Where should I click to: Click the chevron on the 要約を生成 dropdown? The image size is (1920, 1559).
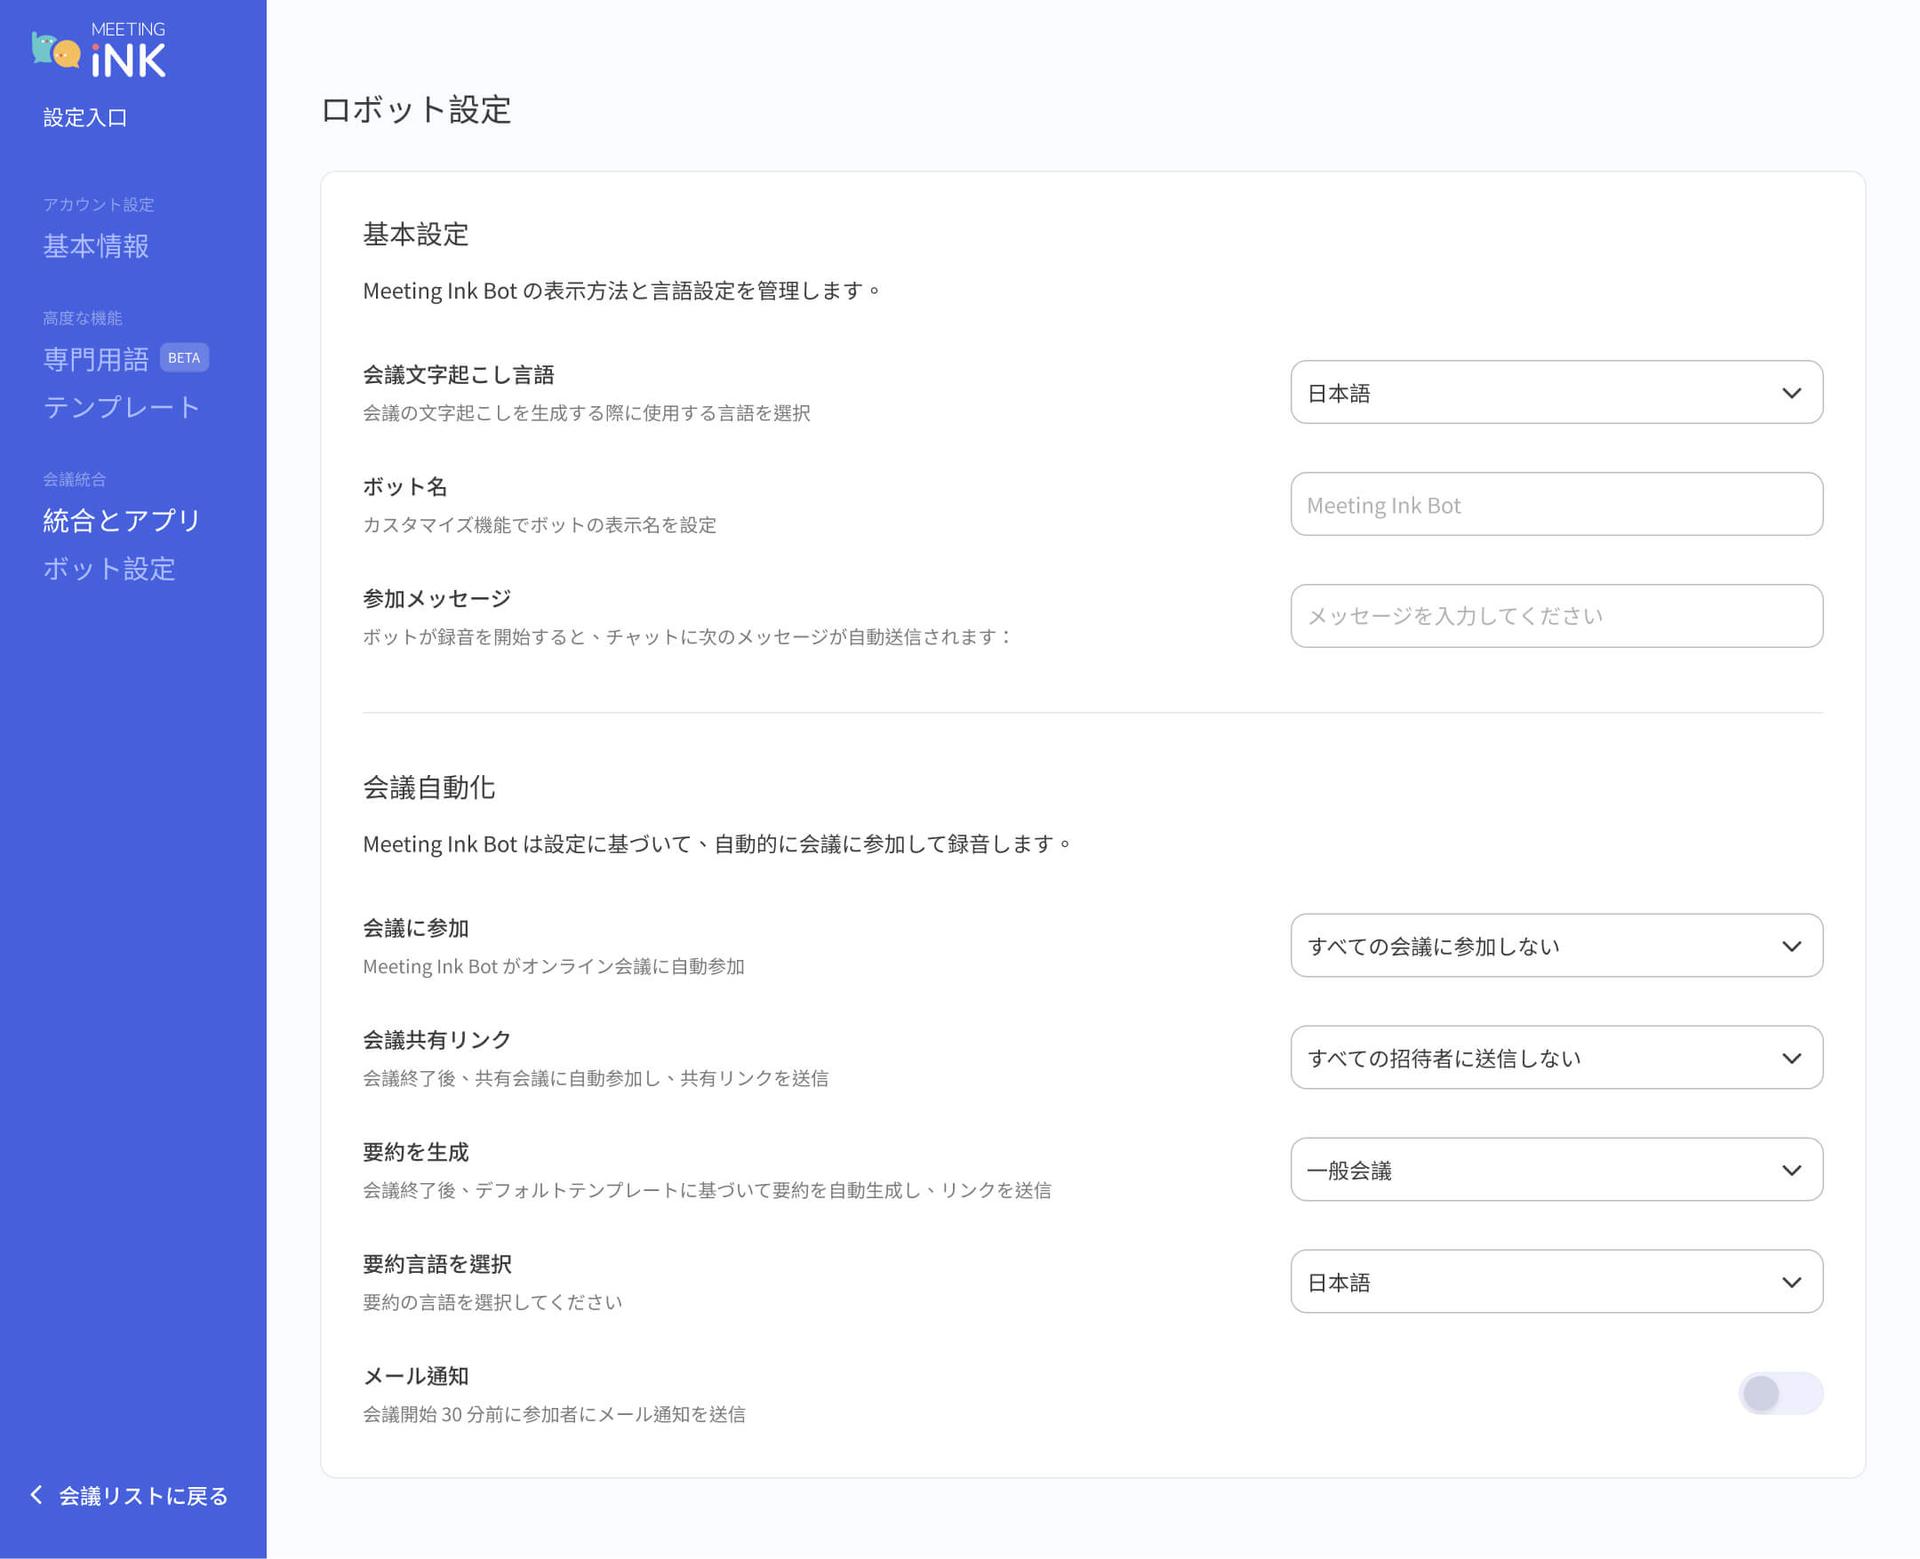[1791, 1170]
